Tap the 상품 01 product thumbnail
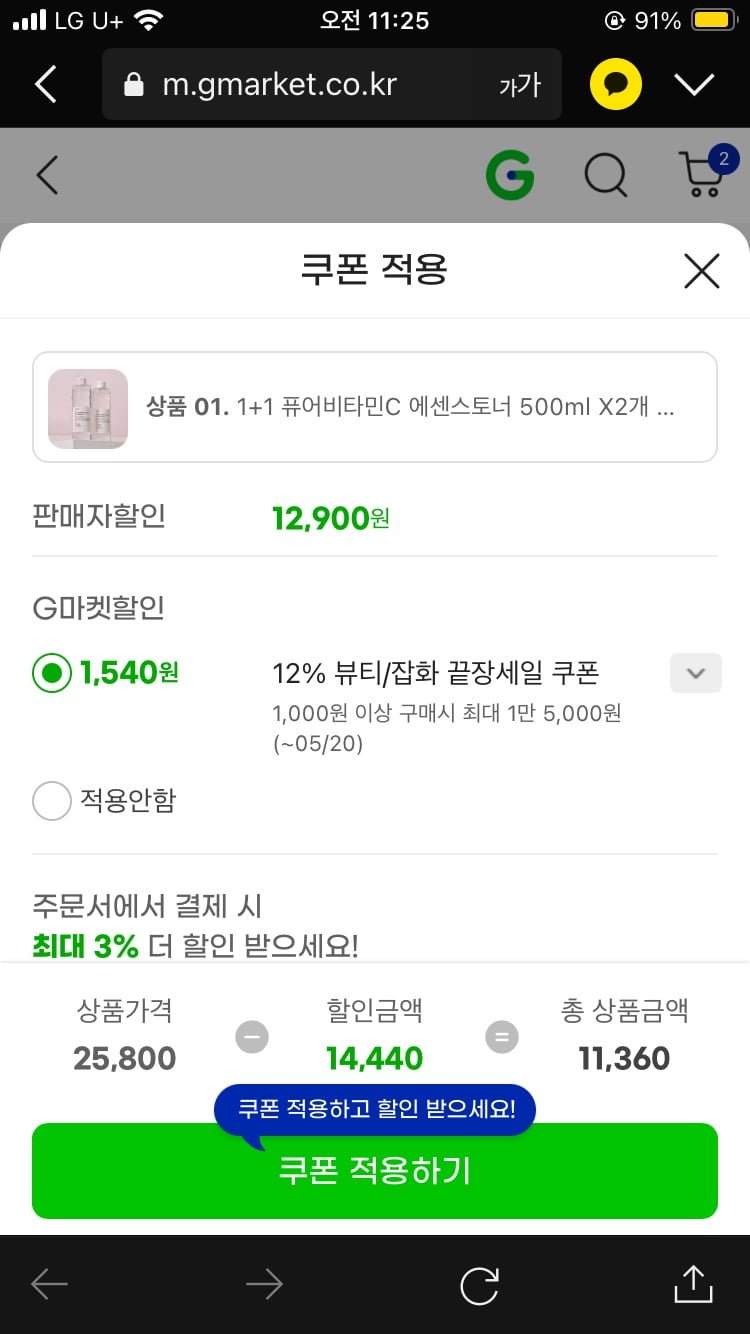Viewport: 750px width, 1334px height. [x=88, y=408]
